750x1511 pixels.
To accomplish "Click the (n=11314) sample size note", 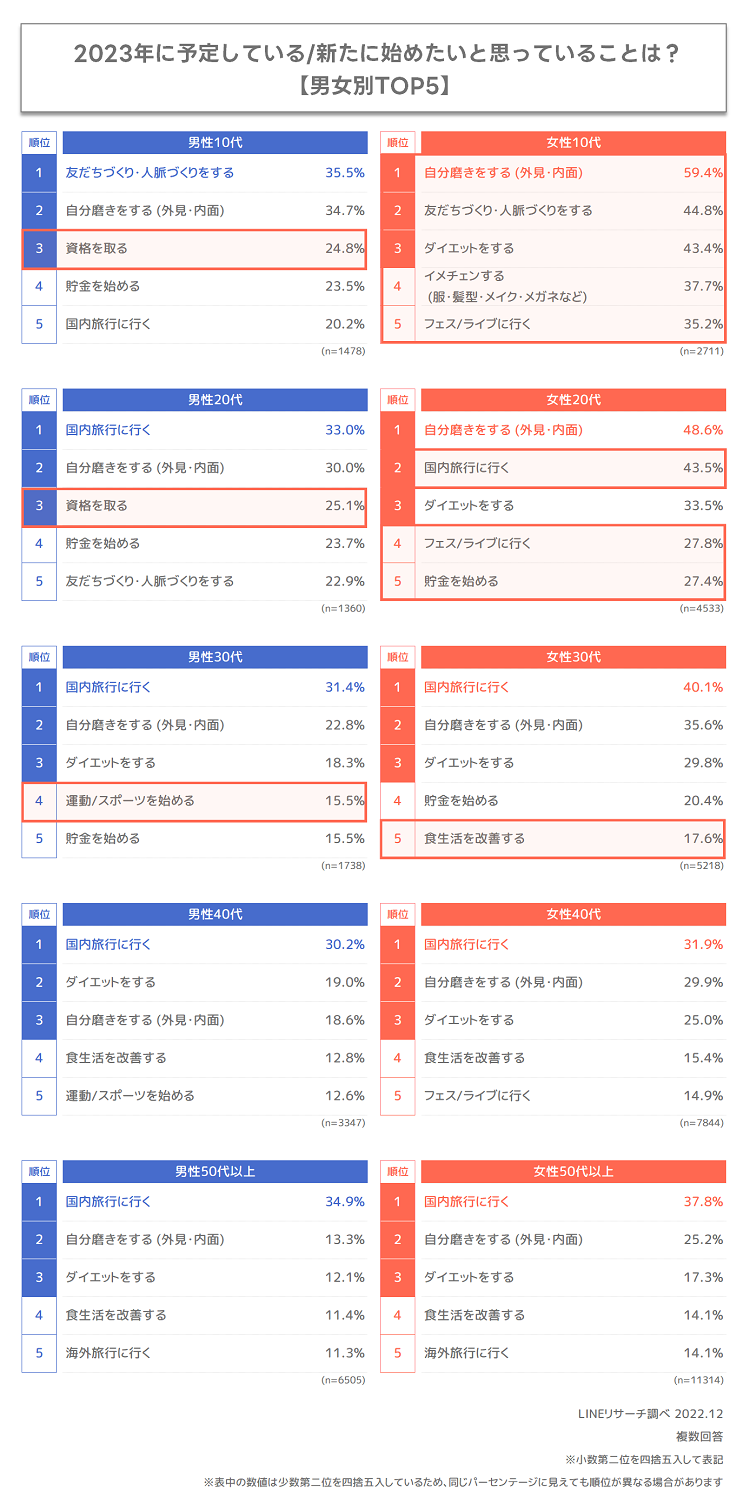I will 701,1380.
